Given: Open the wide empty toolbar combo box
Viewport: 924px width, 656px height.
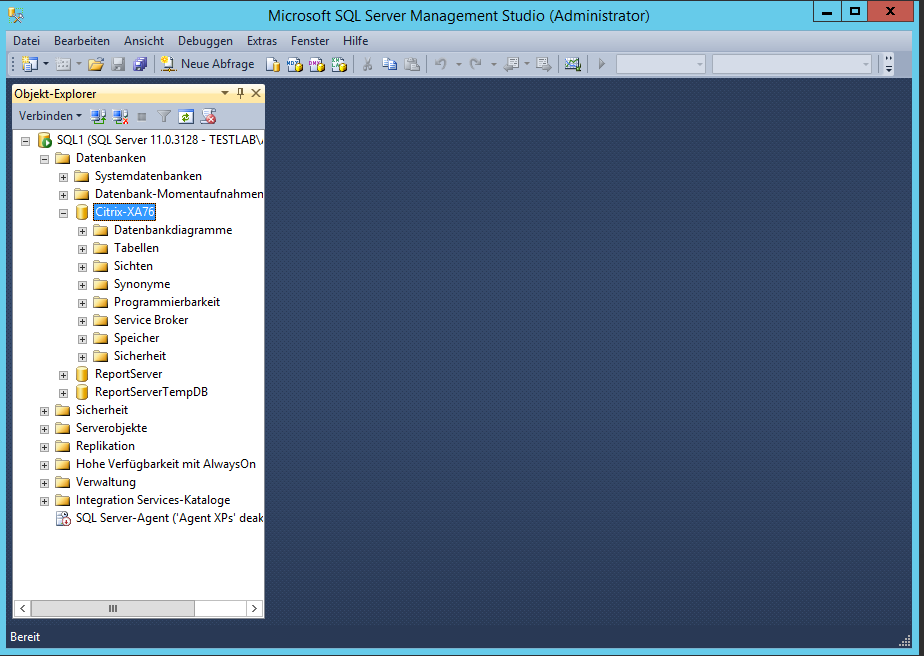Looking at the screenshot, I should 791,64.
